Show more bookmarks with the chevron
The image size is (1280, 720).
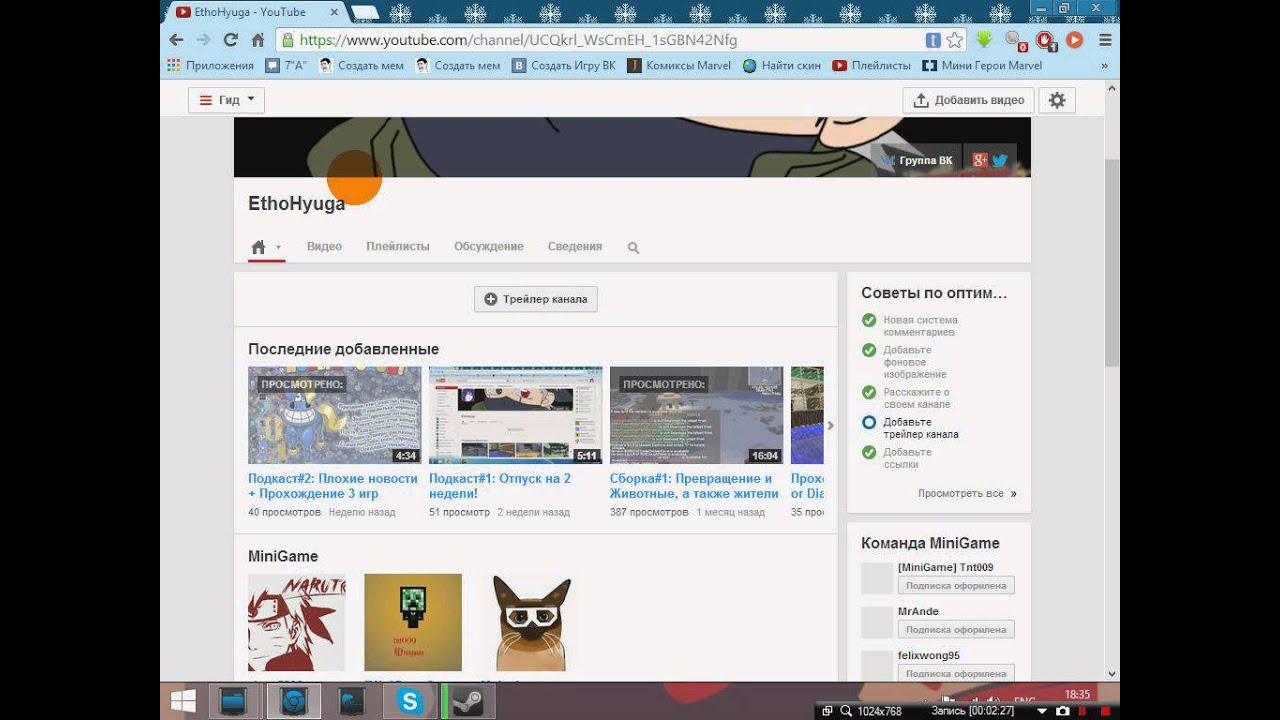(x=1104, y=66)
